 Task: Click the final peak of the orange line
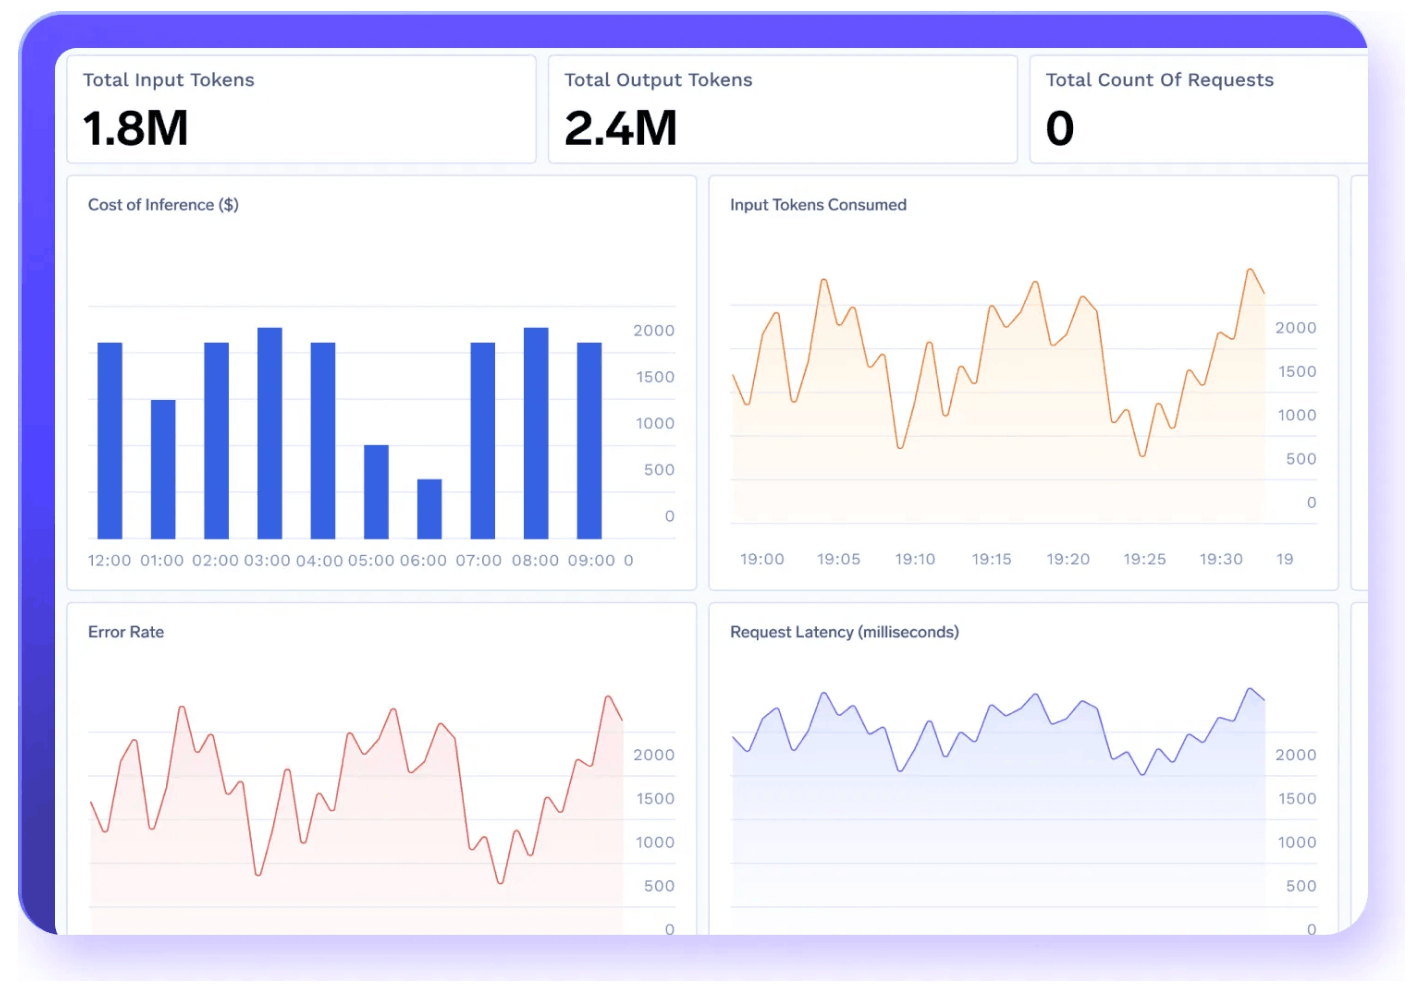point(1250,269)
